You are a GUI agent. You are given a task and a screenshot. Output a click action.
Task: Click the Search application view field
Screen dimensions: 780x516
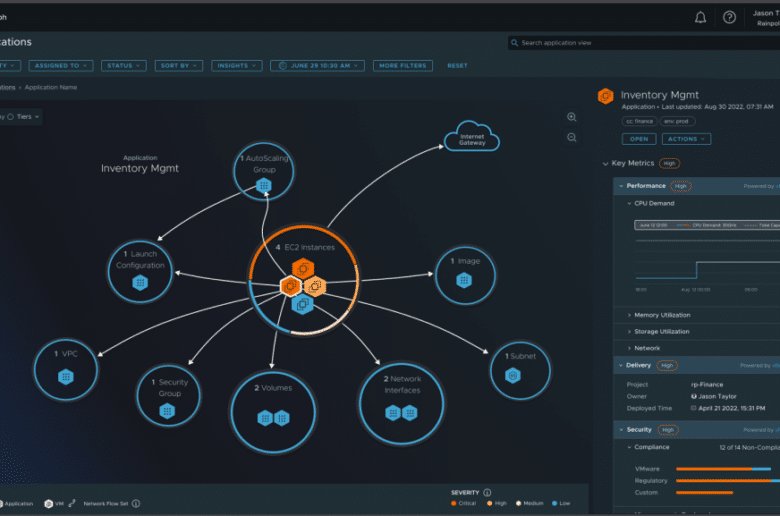click(x=644, y=43)
